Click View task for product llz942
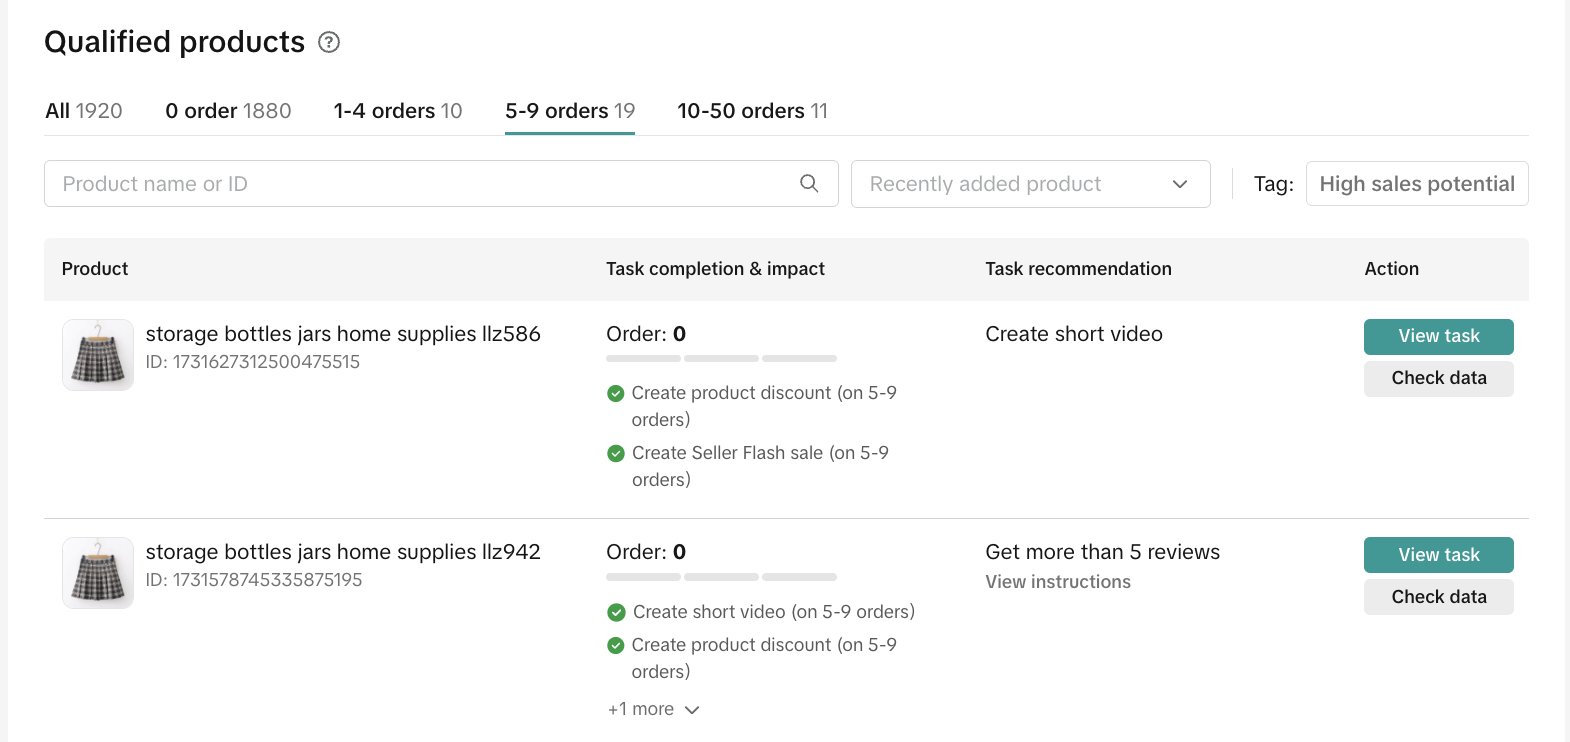 point(1438,555)
